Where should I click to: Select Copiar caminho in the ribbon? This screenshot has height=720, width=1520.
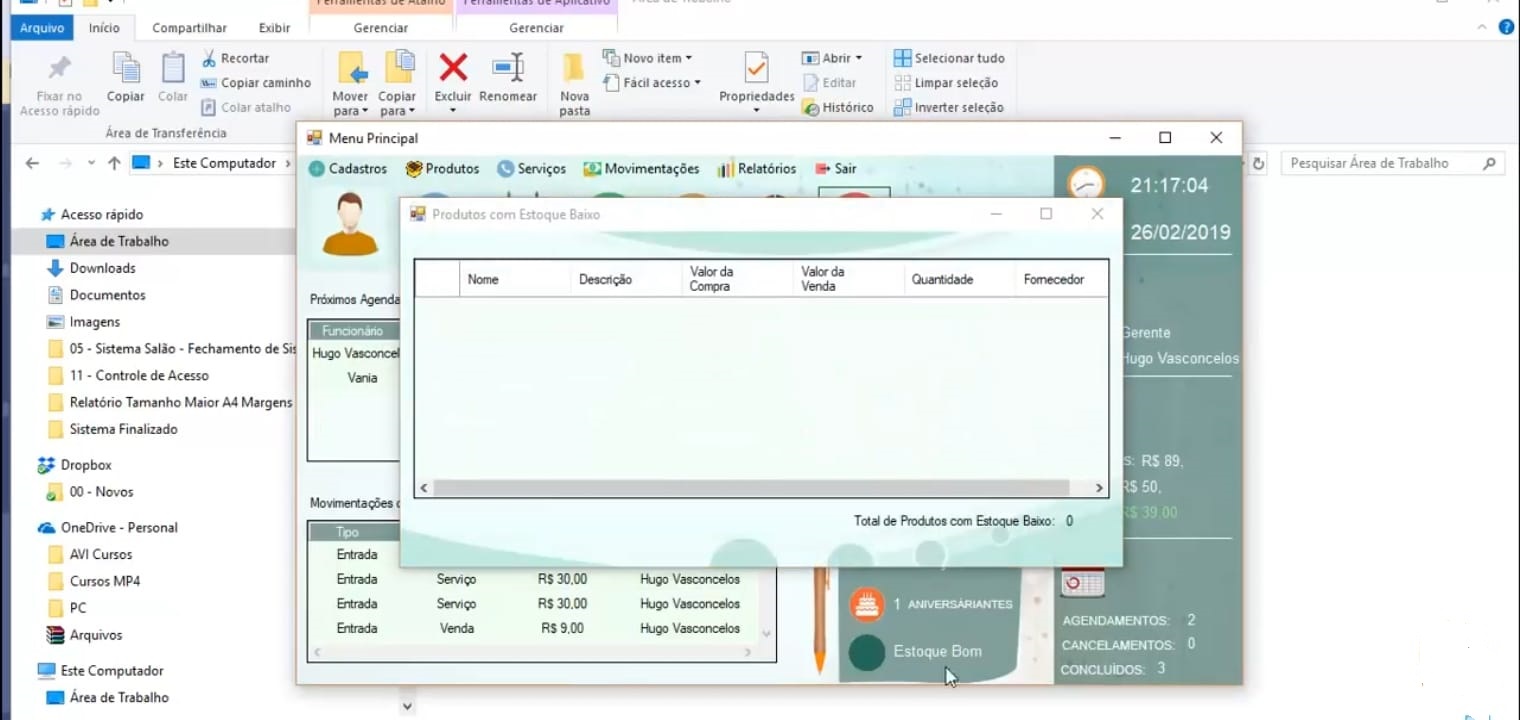pyautogui.click(x=256, y=83)
